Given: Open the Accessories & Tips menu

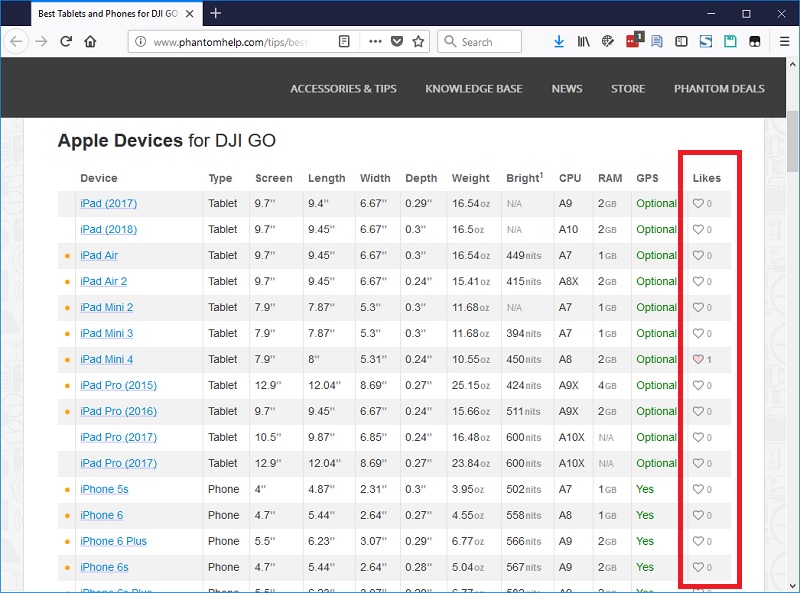Looking at the screenshot, I should [343, 89].
